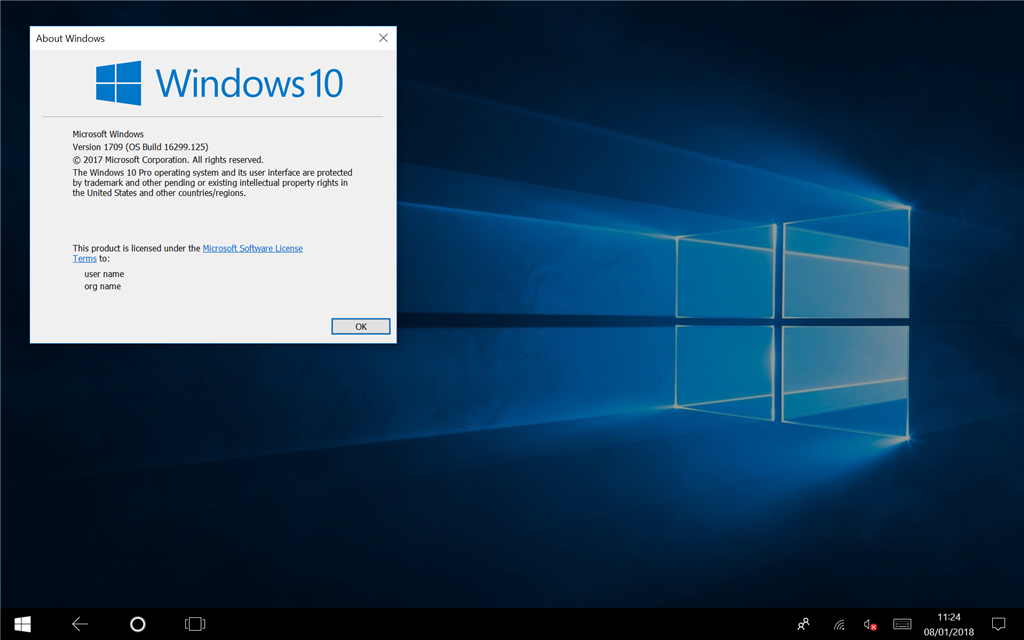
Task: Open Task View in the taskbar
Action: [x=195, y=624]
